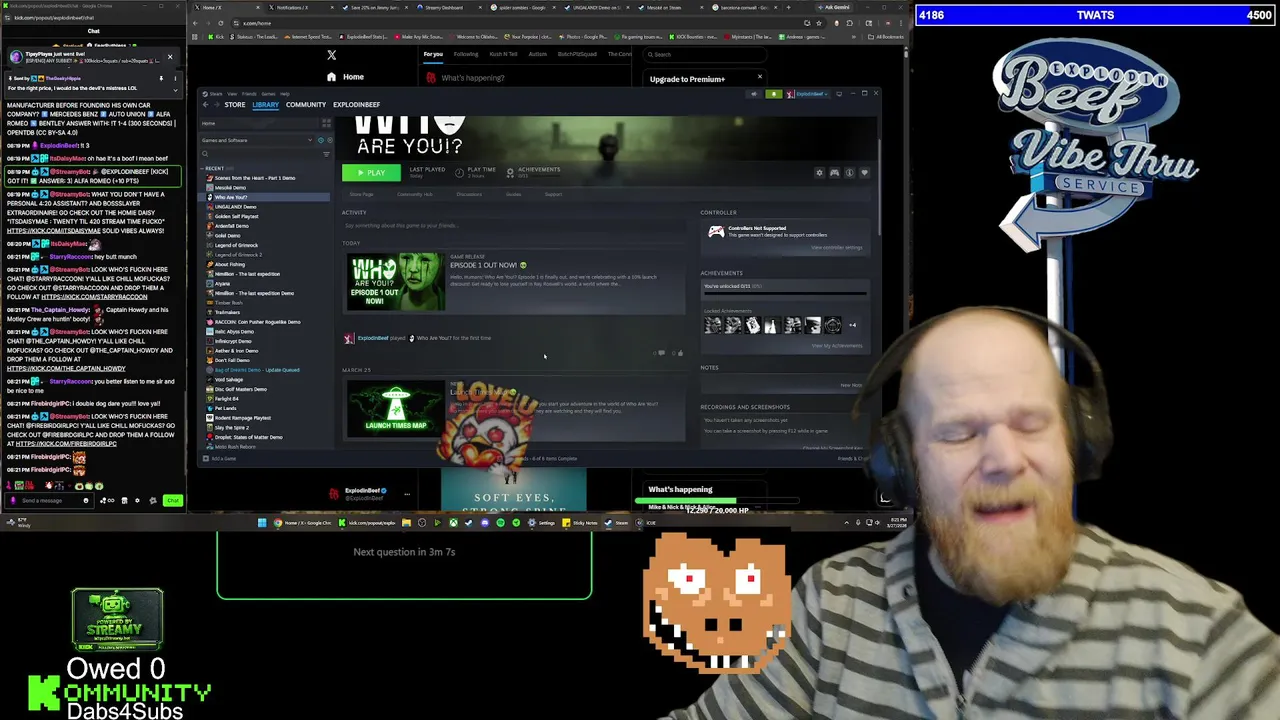Open emoji picker in chat input

pos(85,500)
